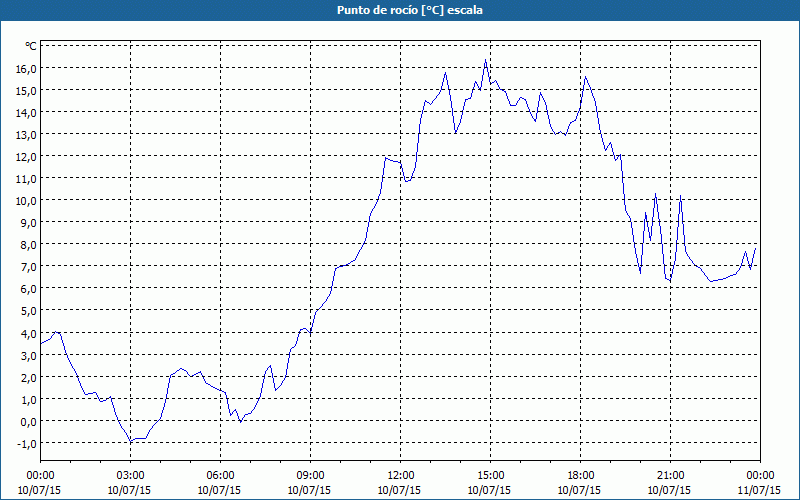Choose the -1,0 y-axis label
800x500 pixels.
click(27, 443)
